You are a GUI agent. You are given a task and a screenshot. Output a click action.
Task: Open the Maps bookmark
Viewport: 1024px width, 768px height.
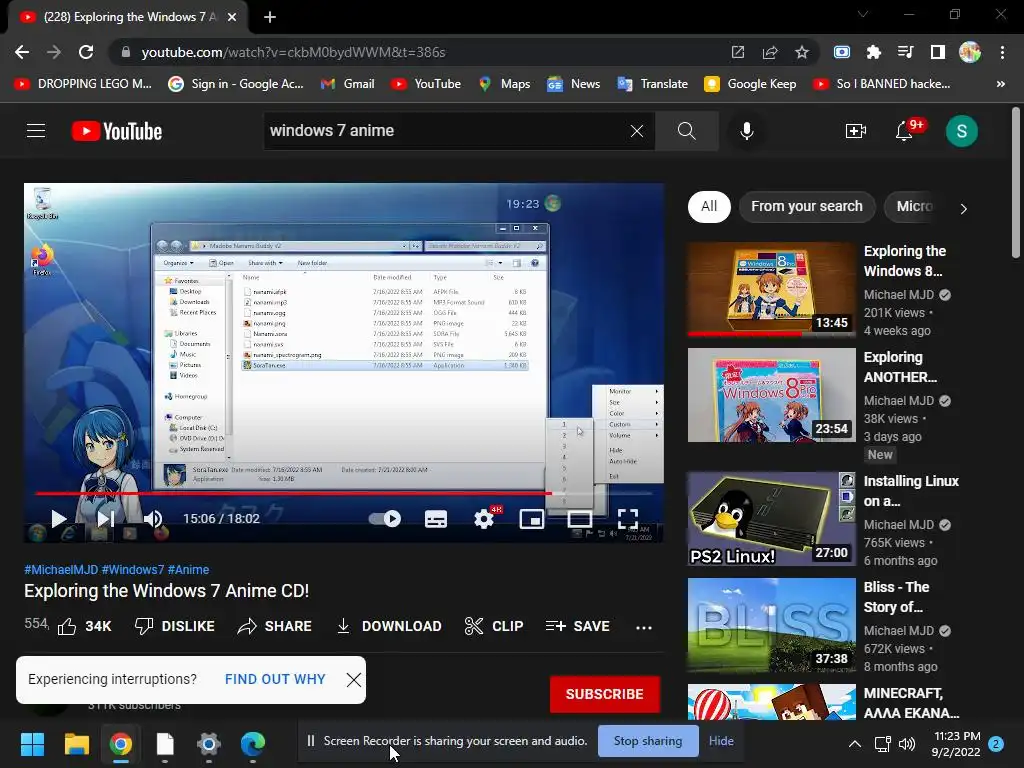[504, 84]
